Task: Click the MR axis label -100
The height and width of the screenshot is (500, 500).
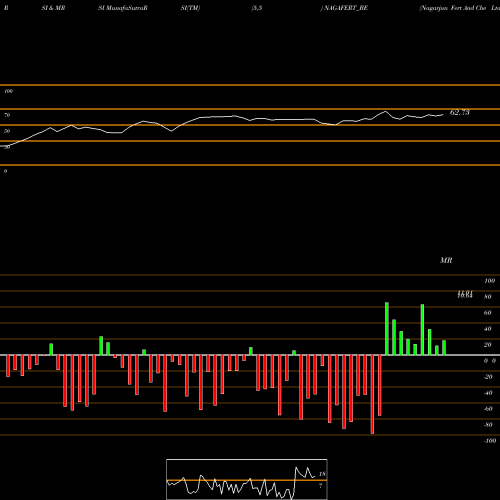Action: pyautogui.click(x=490, y=441)
